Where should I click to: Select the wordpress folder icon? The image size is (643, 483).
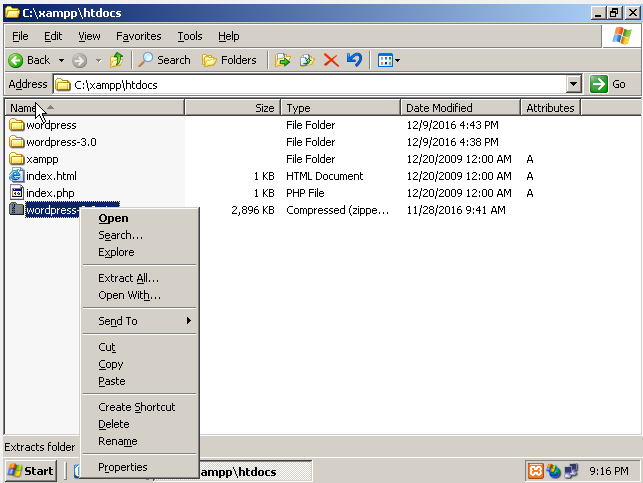(x=16, y=125)
